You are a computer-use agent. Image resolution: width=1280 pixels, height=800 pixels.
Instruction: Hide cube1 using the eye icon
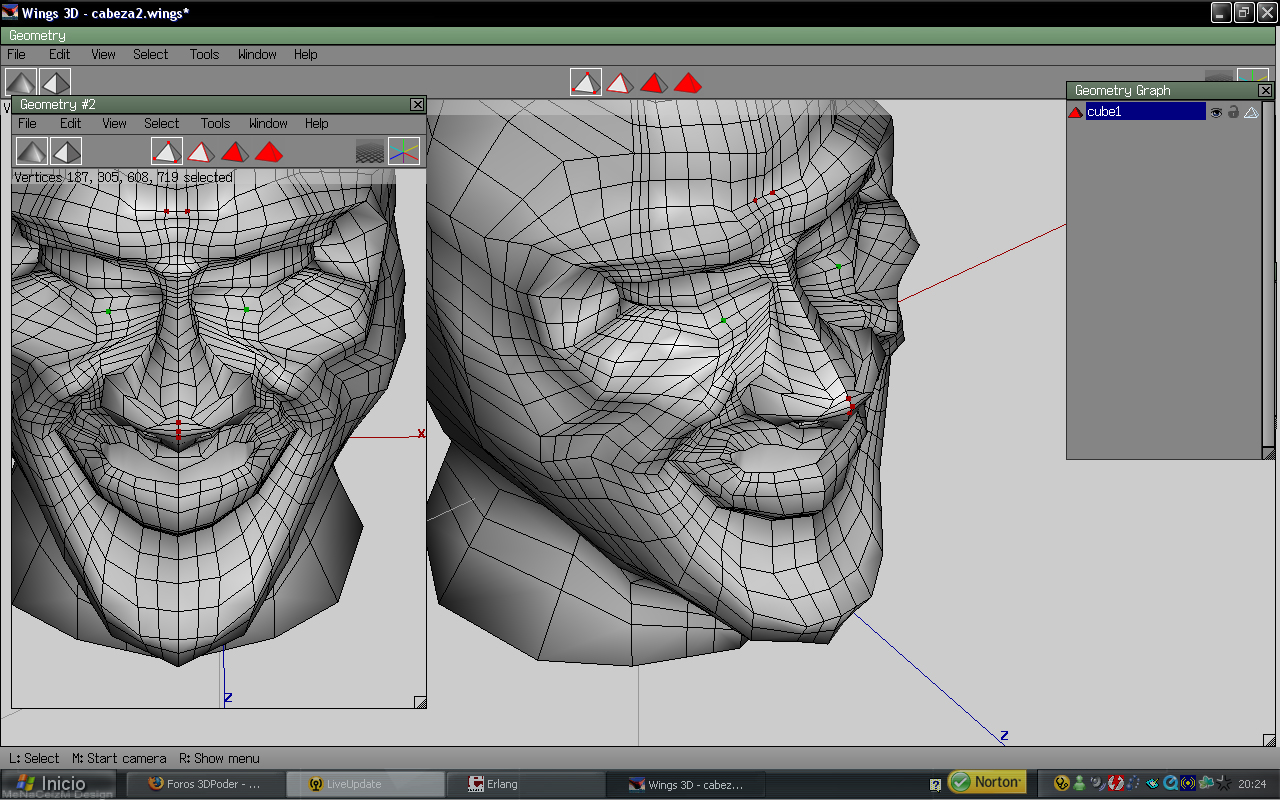[x=1216, y=112]
